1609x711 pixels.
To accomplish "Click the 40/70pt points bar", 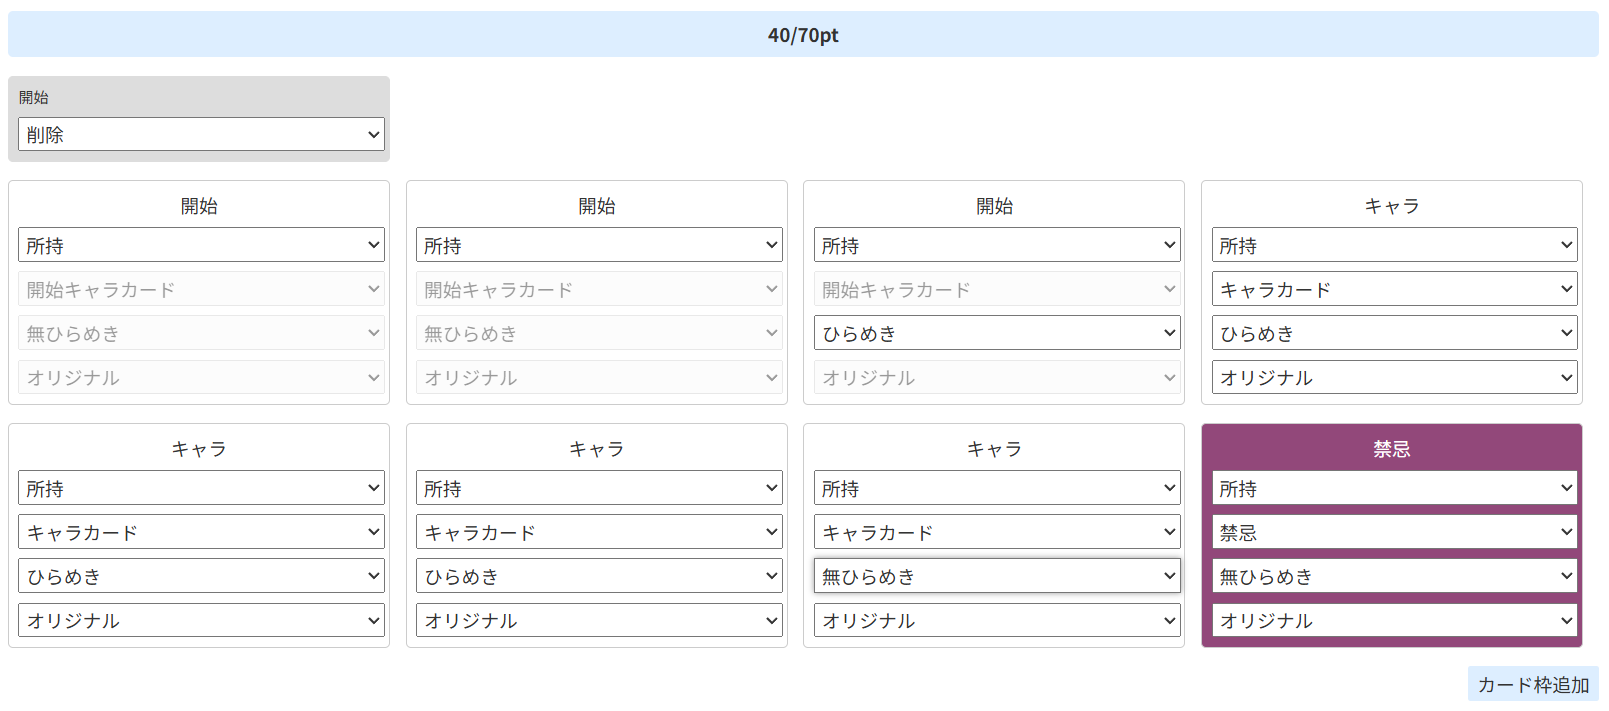I will click(x=803, y=35).
